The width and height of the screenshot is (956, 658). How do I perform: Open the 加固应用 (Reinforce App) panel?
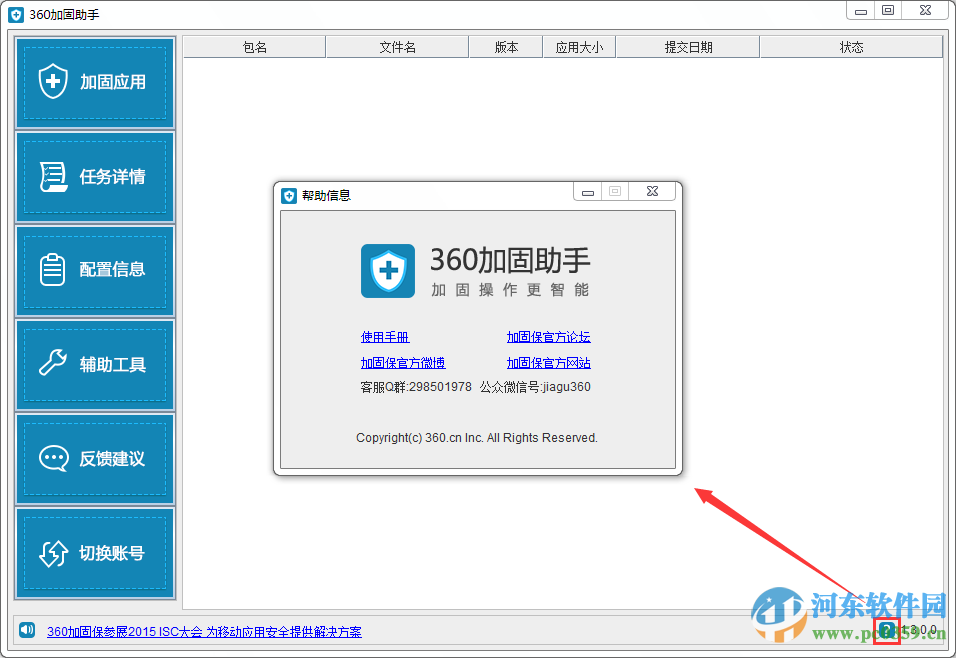(x=94, y=83)
